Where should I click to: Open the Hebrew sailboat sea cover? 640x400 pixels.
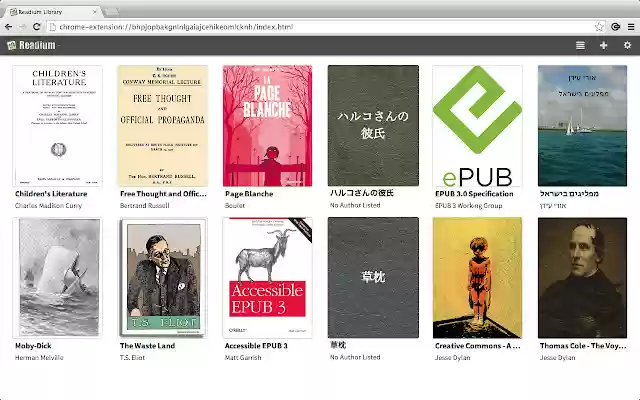pyautogui.click(x=582, y=126)
